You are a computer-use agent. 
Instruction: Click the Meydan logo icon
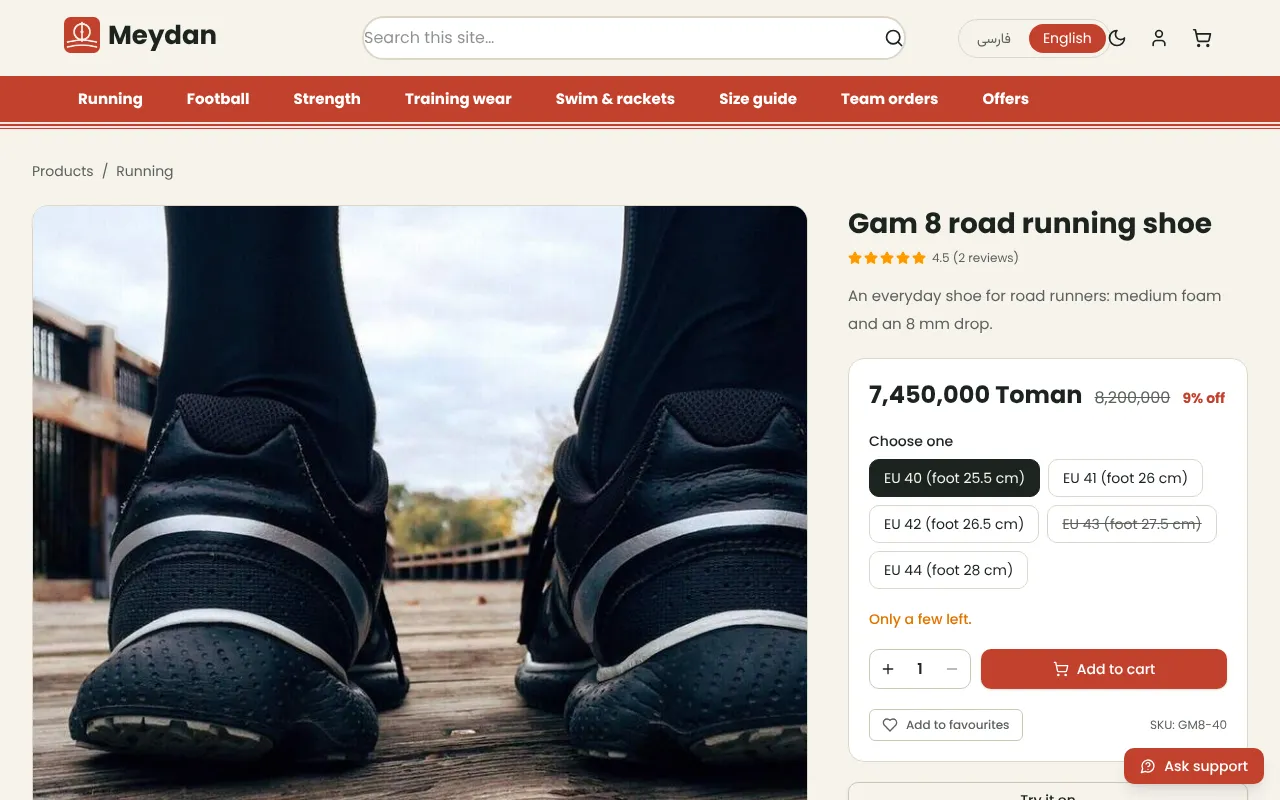click(x=82, y=35)
